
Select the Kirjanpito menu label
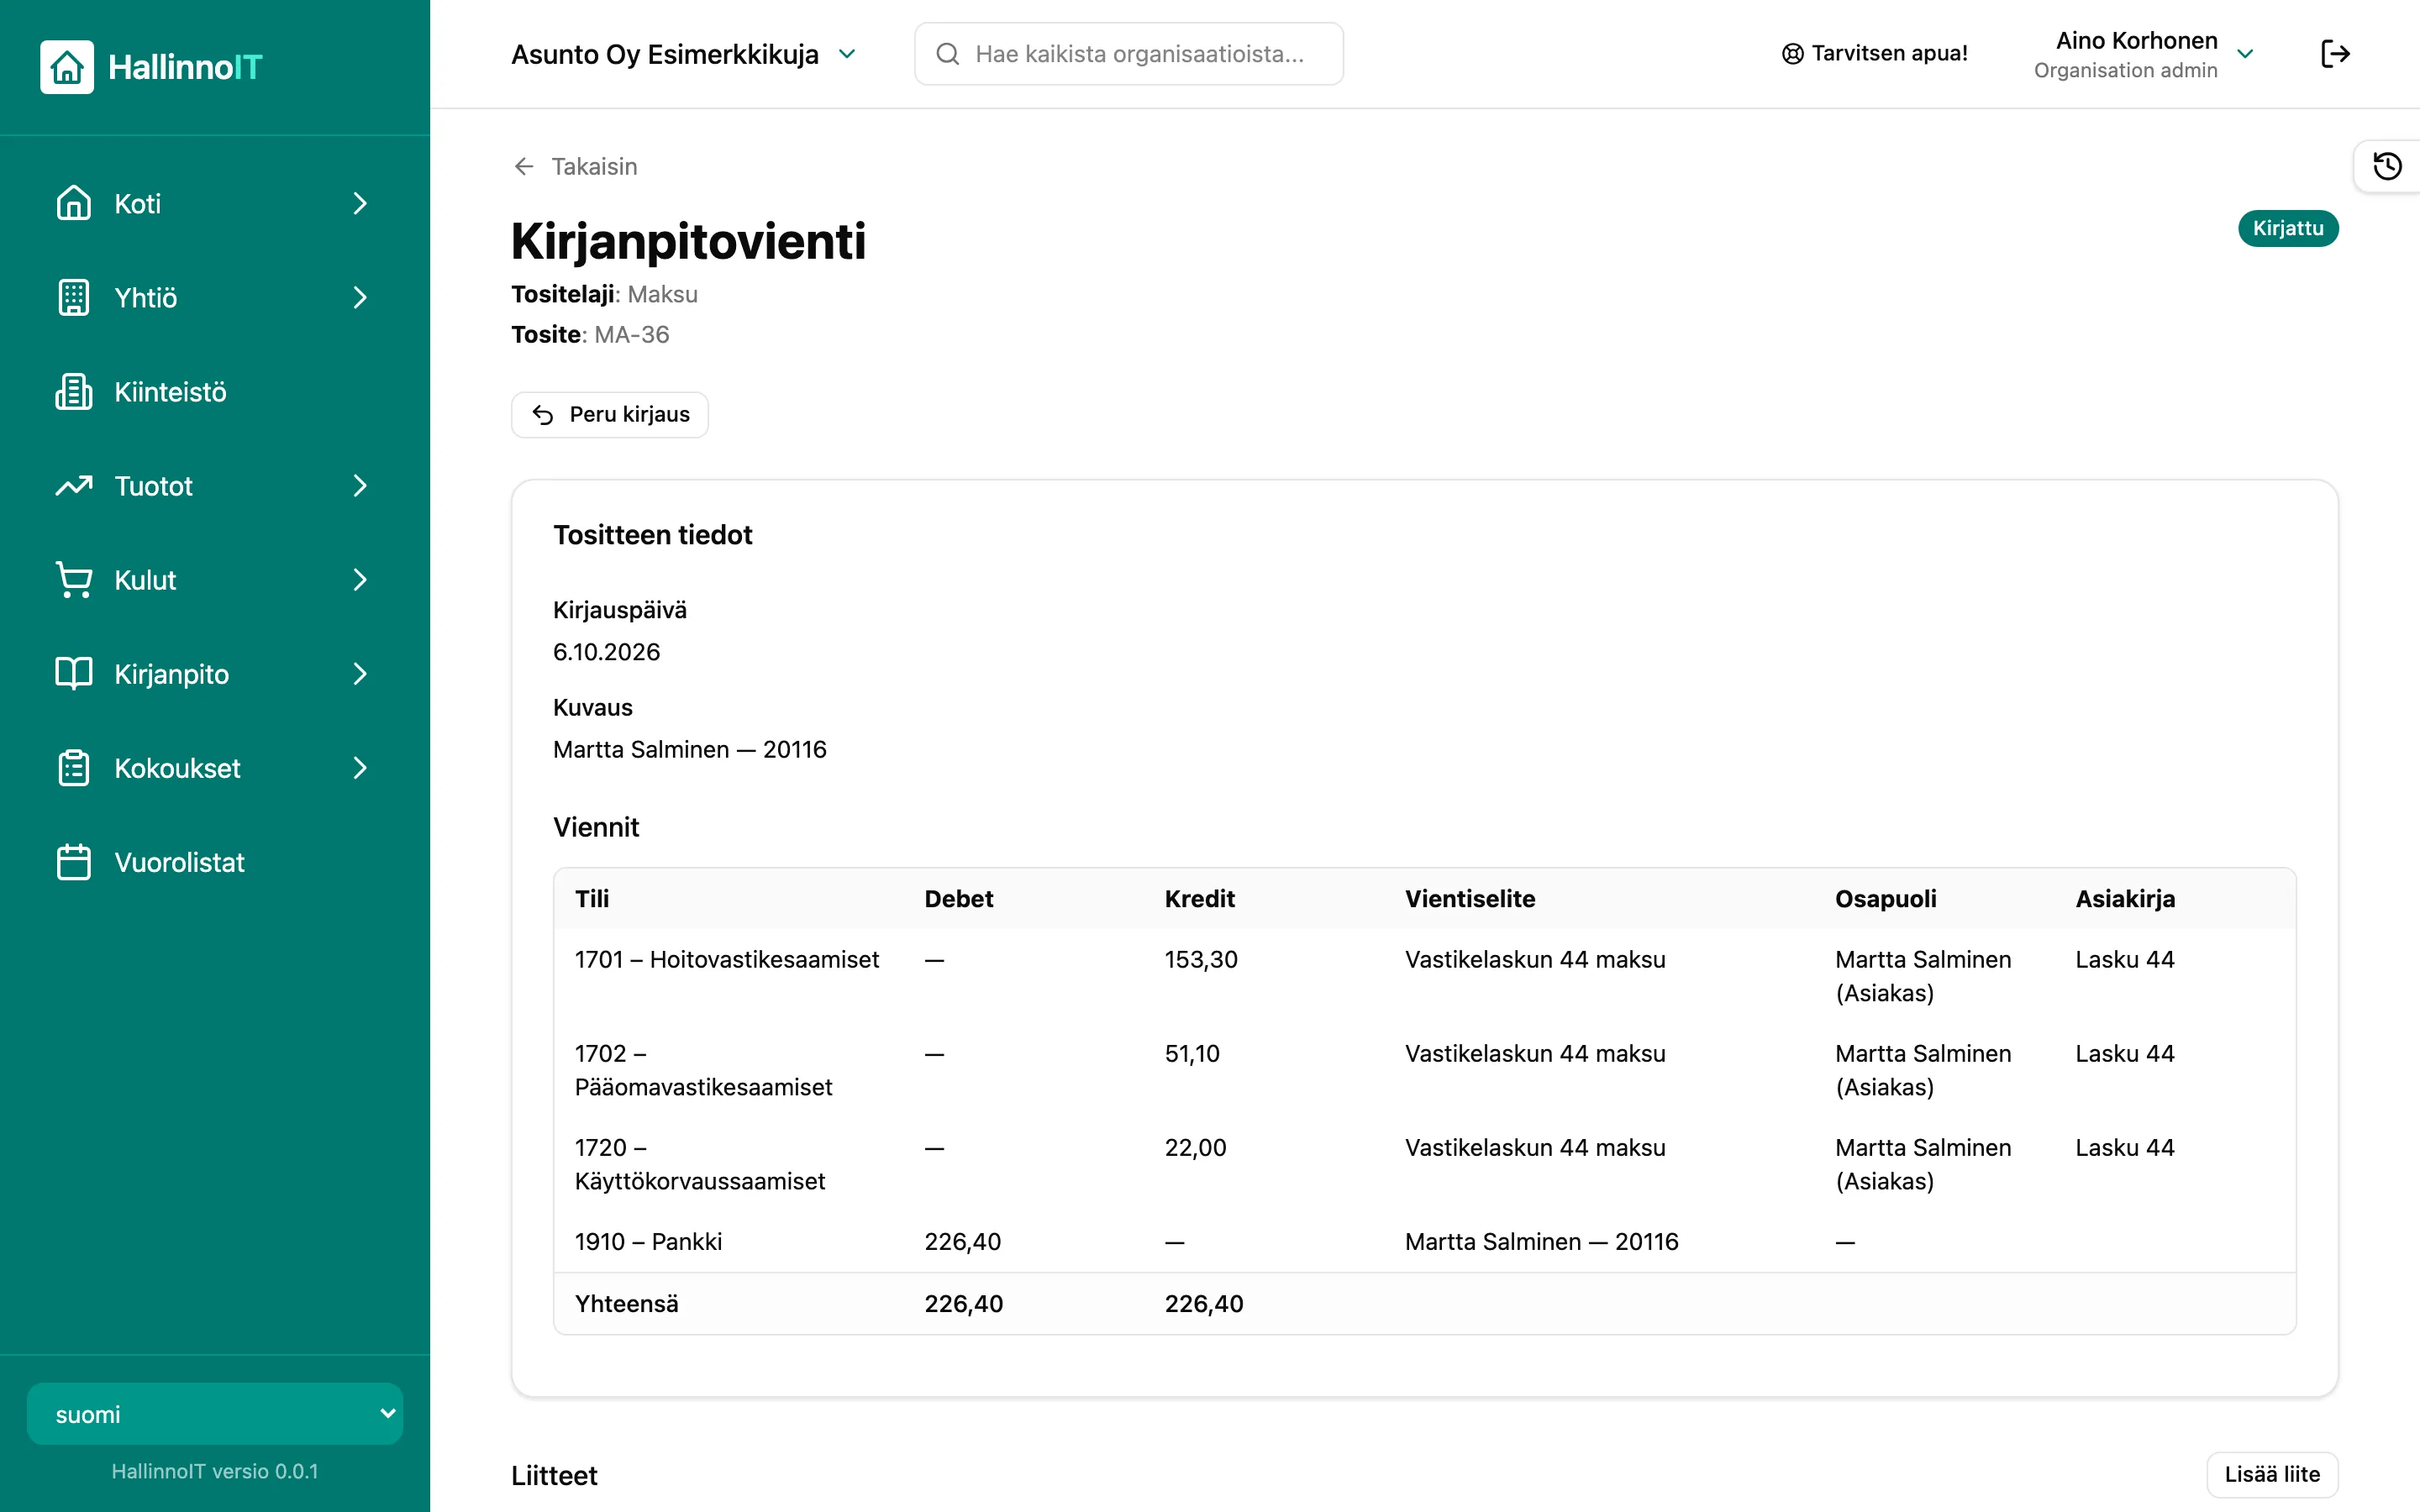[172, 674]
